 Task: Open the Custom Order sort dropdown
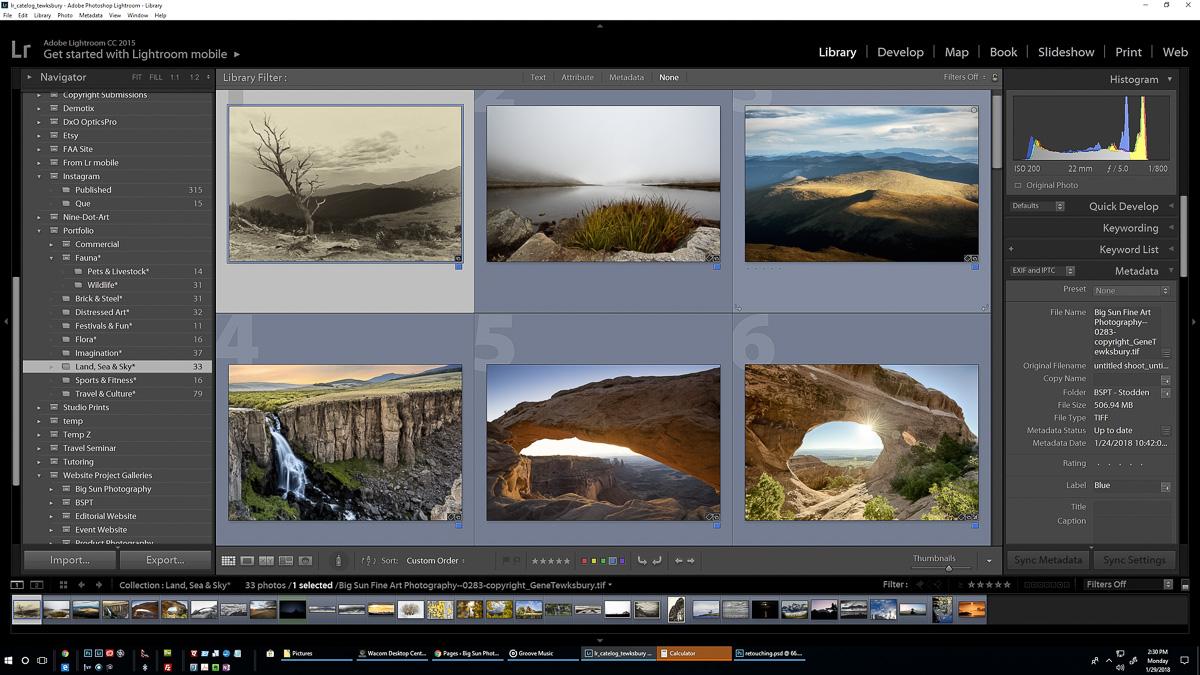point(434,561)
